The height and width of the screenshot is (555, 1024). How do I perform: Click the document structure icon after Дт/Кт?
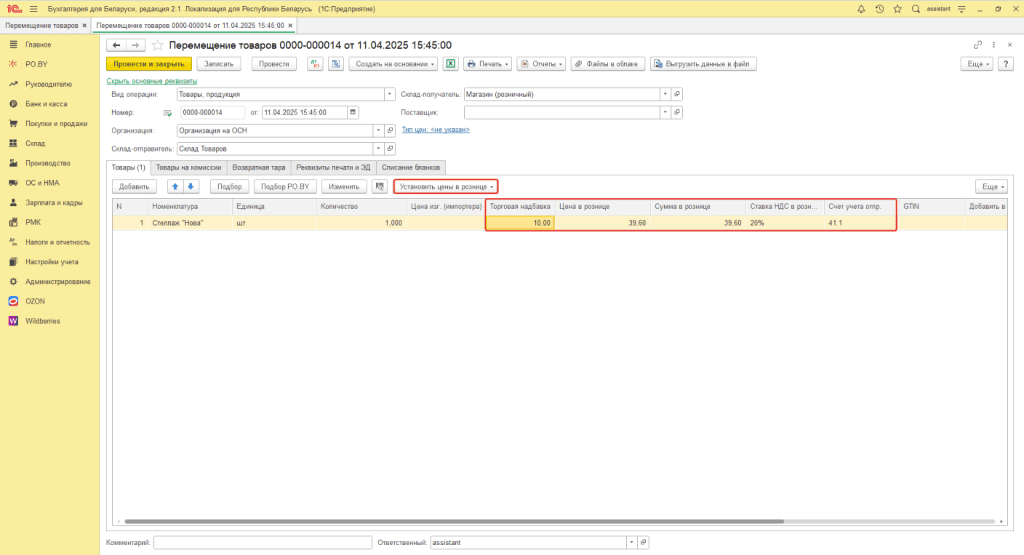tap(336, 64)
